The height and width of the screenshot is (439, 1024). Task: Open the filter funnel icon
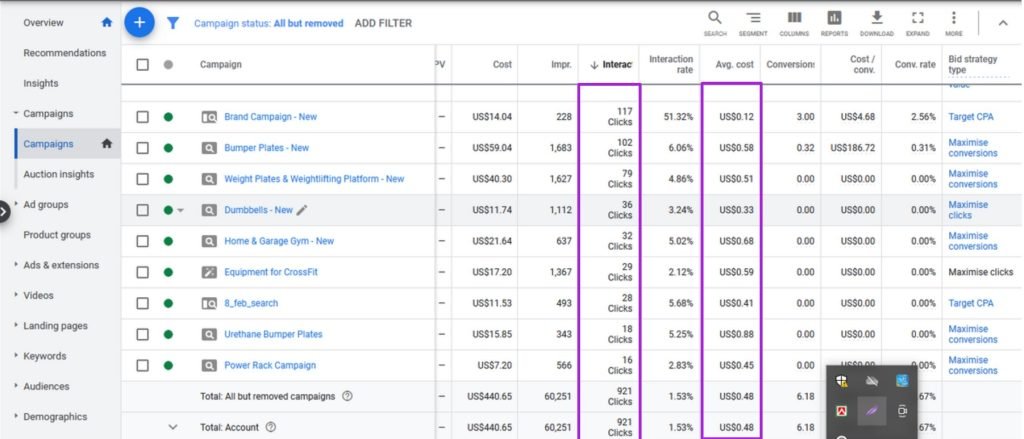pos(173,23)
